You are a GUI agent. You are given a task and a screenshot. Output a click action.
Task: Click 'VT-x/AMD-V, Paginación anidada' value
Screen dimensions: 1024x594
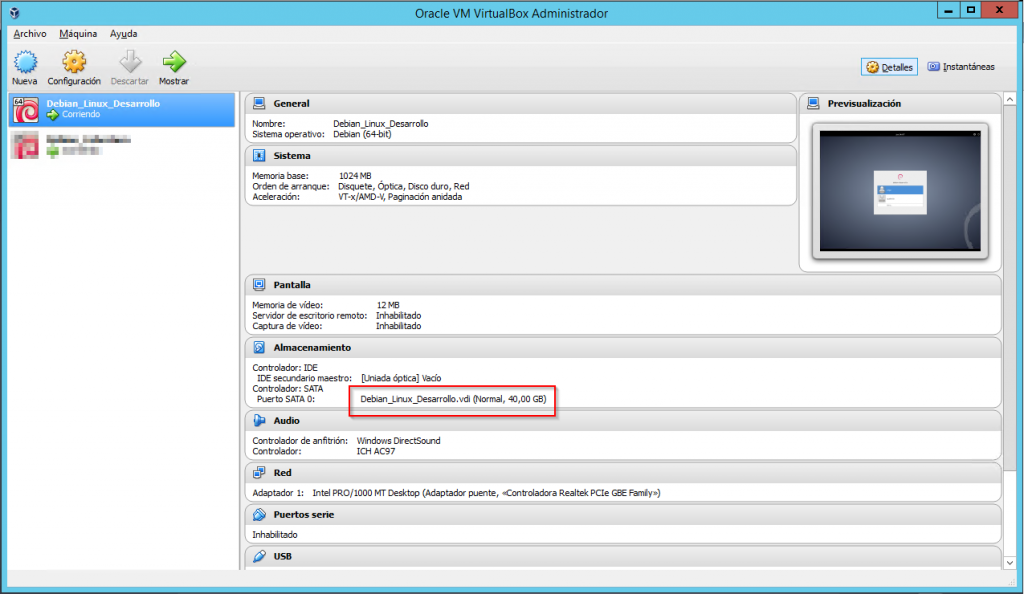tap(400, 196)
